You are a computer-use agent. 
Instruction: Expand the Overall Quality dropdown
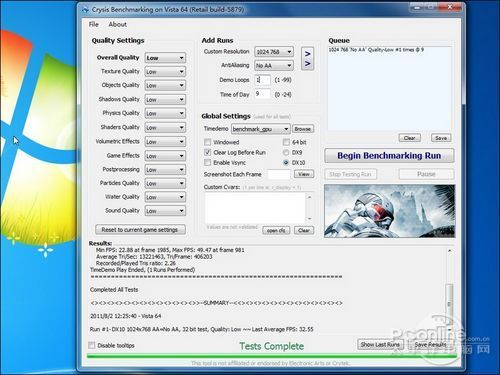click(x=165, y=58)
